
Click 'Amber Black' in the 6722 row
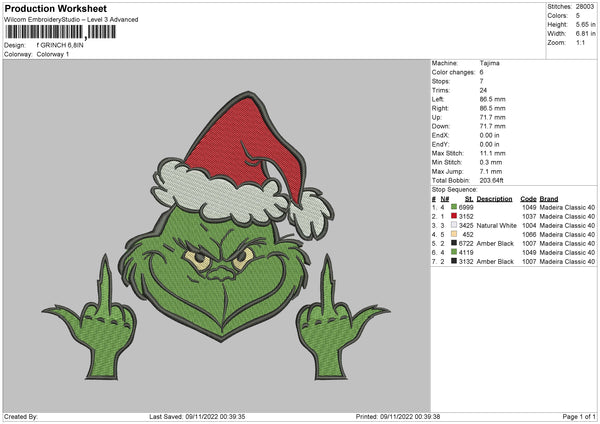coord(495,243)
